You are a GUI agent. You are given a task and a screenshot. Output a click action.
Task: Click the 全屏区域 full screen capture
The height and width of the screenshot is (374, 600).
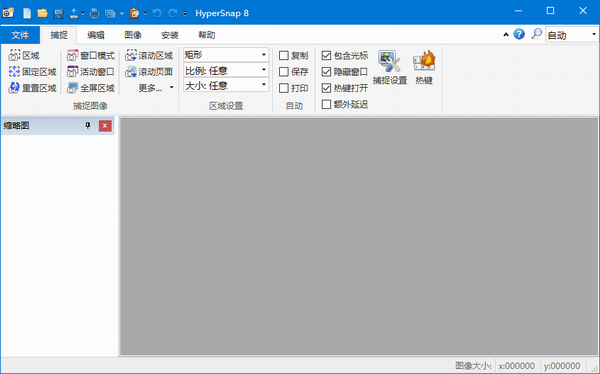pos(90,88)
